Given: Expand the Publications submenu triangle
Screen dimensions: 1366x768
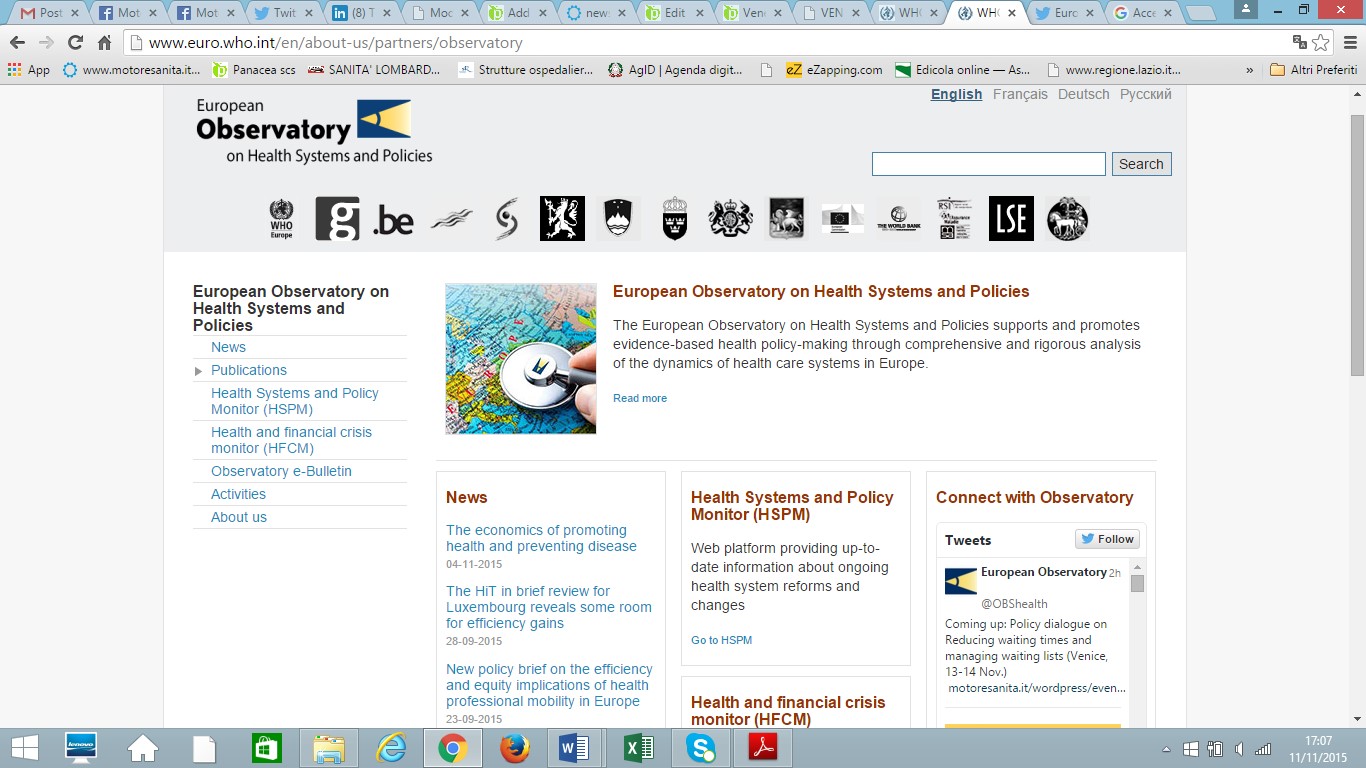Looking at the screenshot, I should coord(198,371).
